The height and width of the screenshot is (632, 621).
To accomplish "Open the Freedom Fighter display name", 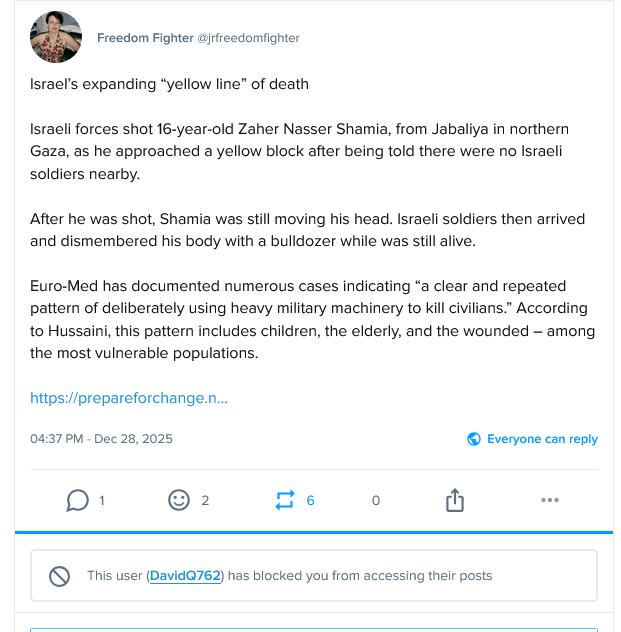I will (144, 38).
